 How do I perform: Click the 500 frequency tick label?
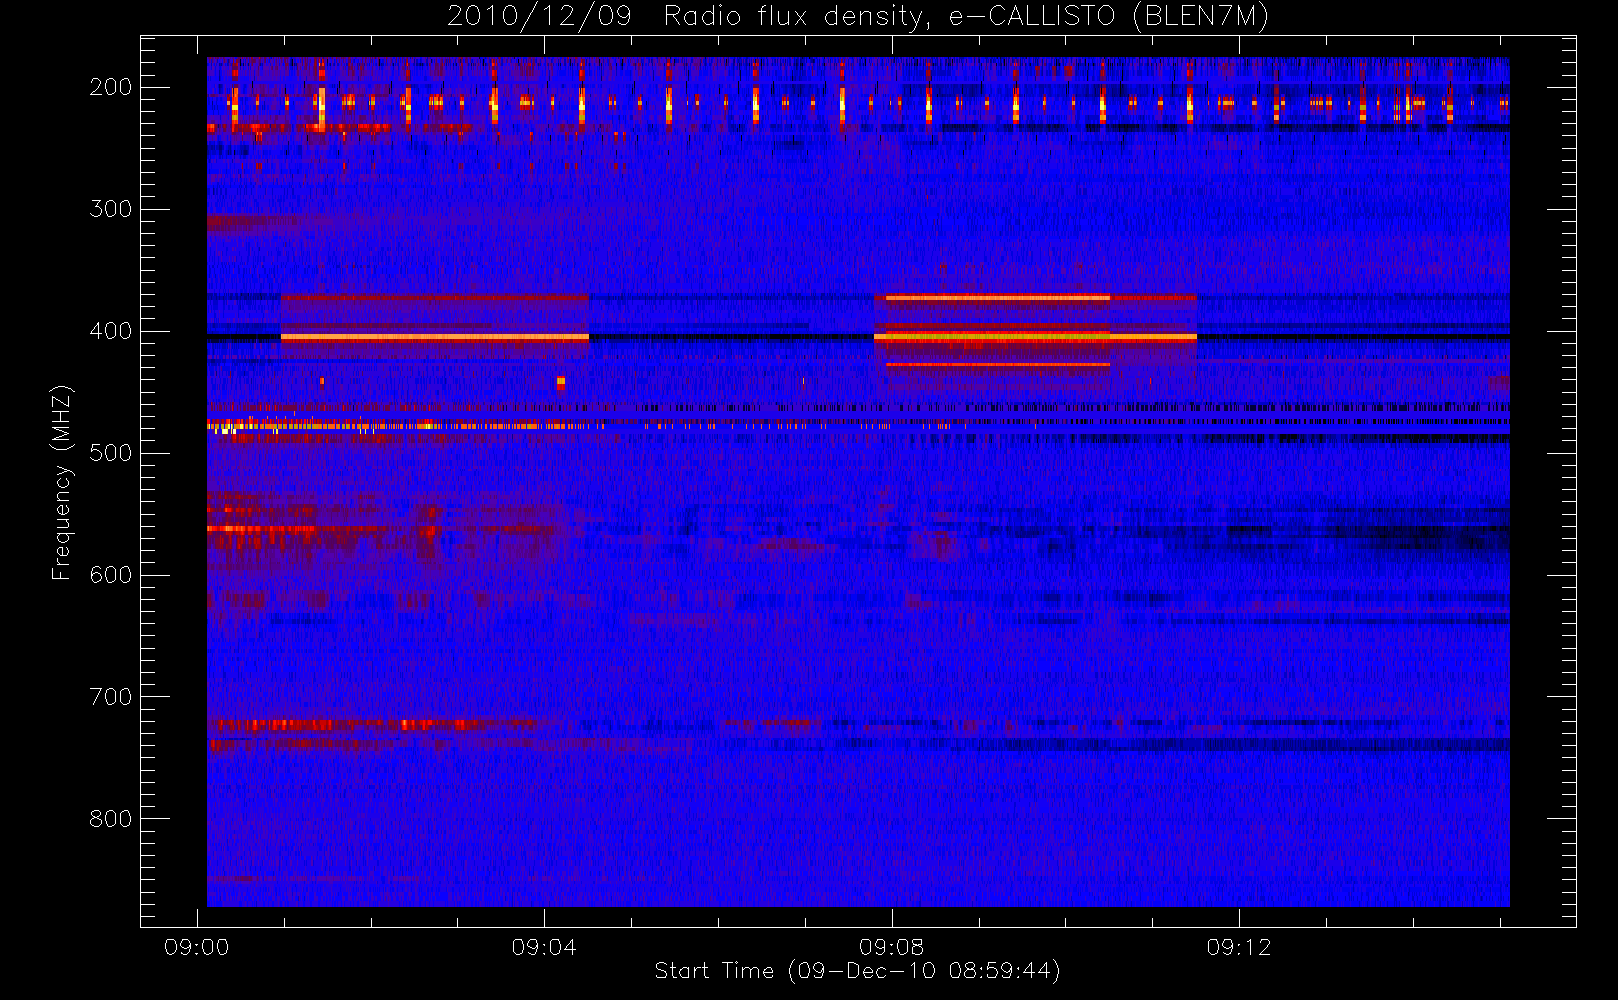[111, 453]
